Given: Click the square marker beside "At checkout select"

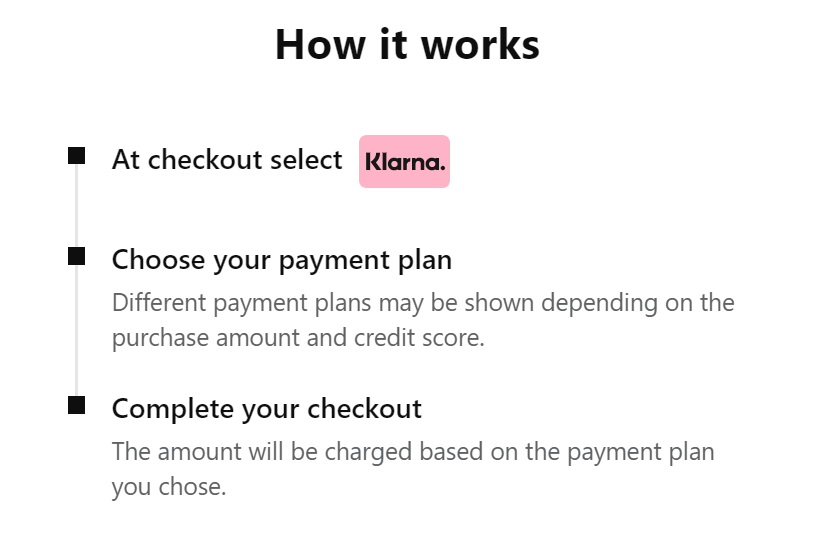Looking at the screenshot, I should [x=77, y=156].
